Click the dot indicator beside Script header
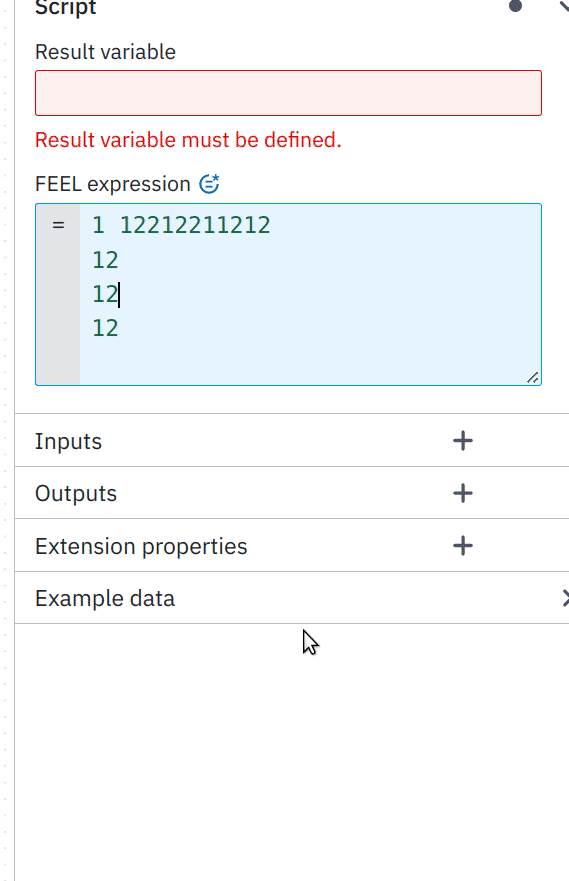The image size is (569, 881). (x=515, y=6)
